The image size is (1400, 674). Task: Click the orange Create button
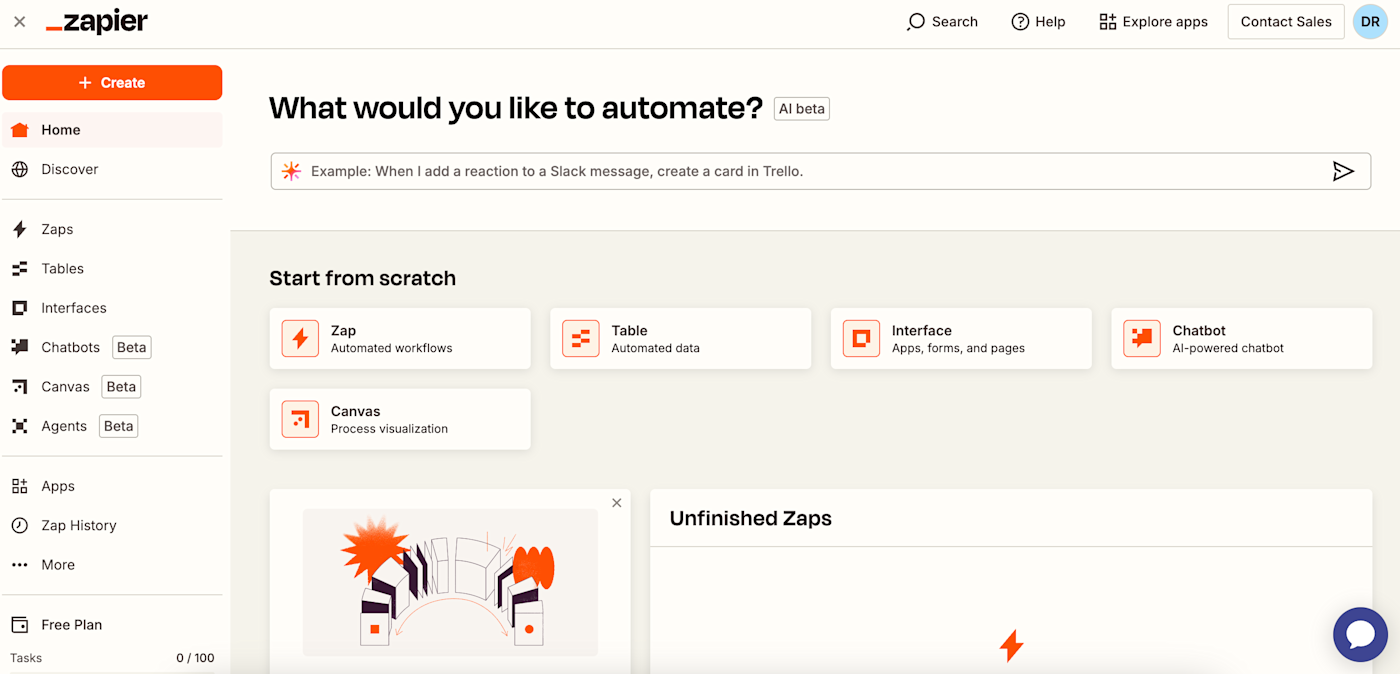point(112,83)
